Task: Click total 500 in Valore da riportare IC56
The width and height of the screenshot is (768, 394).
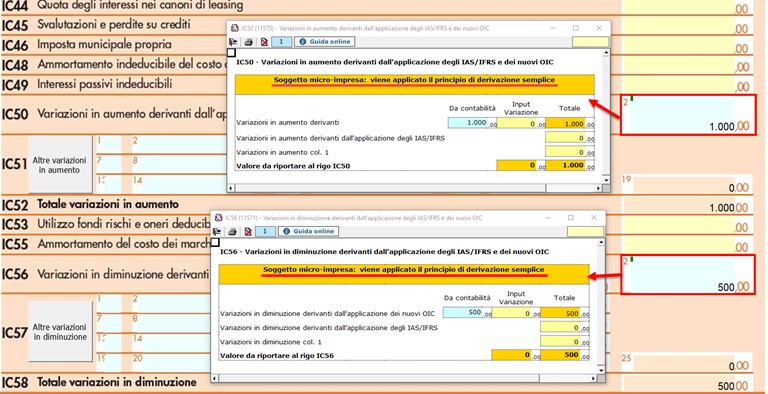Action: (560, 355)
